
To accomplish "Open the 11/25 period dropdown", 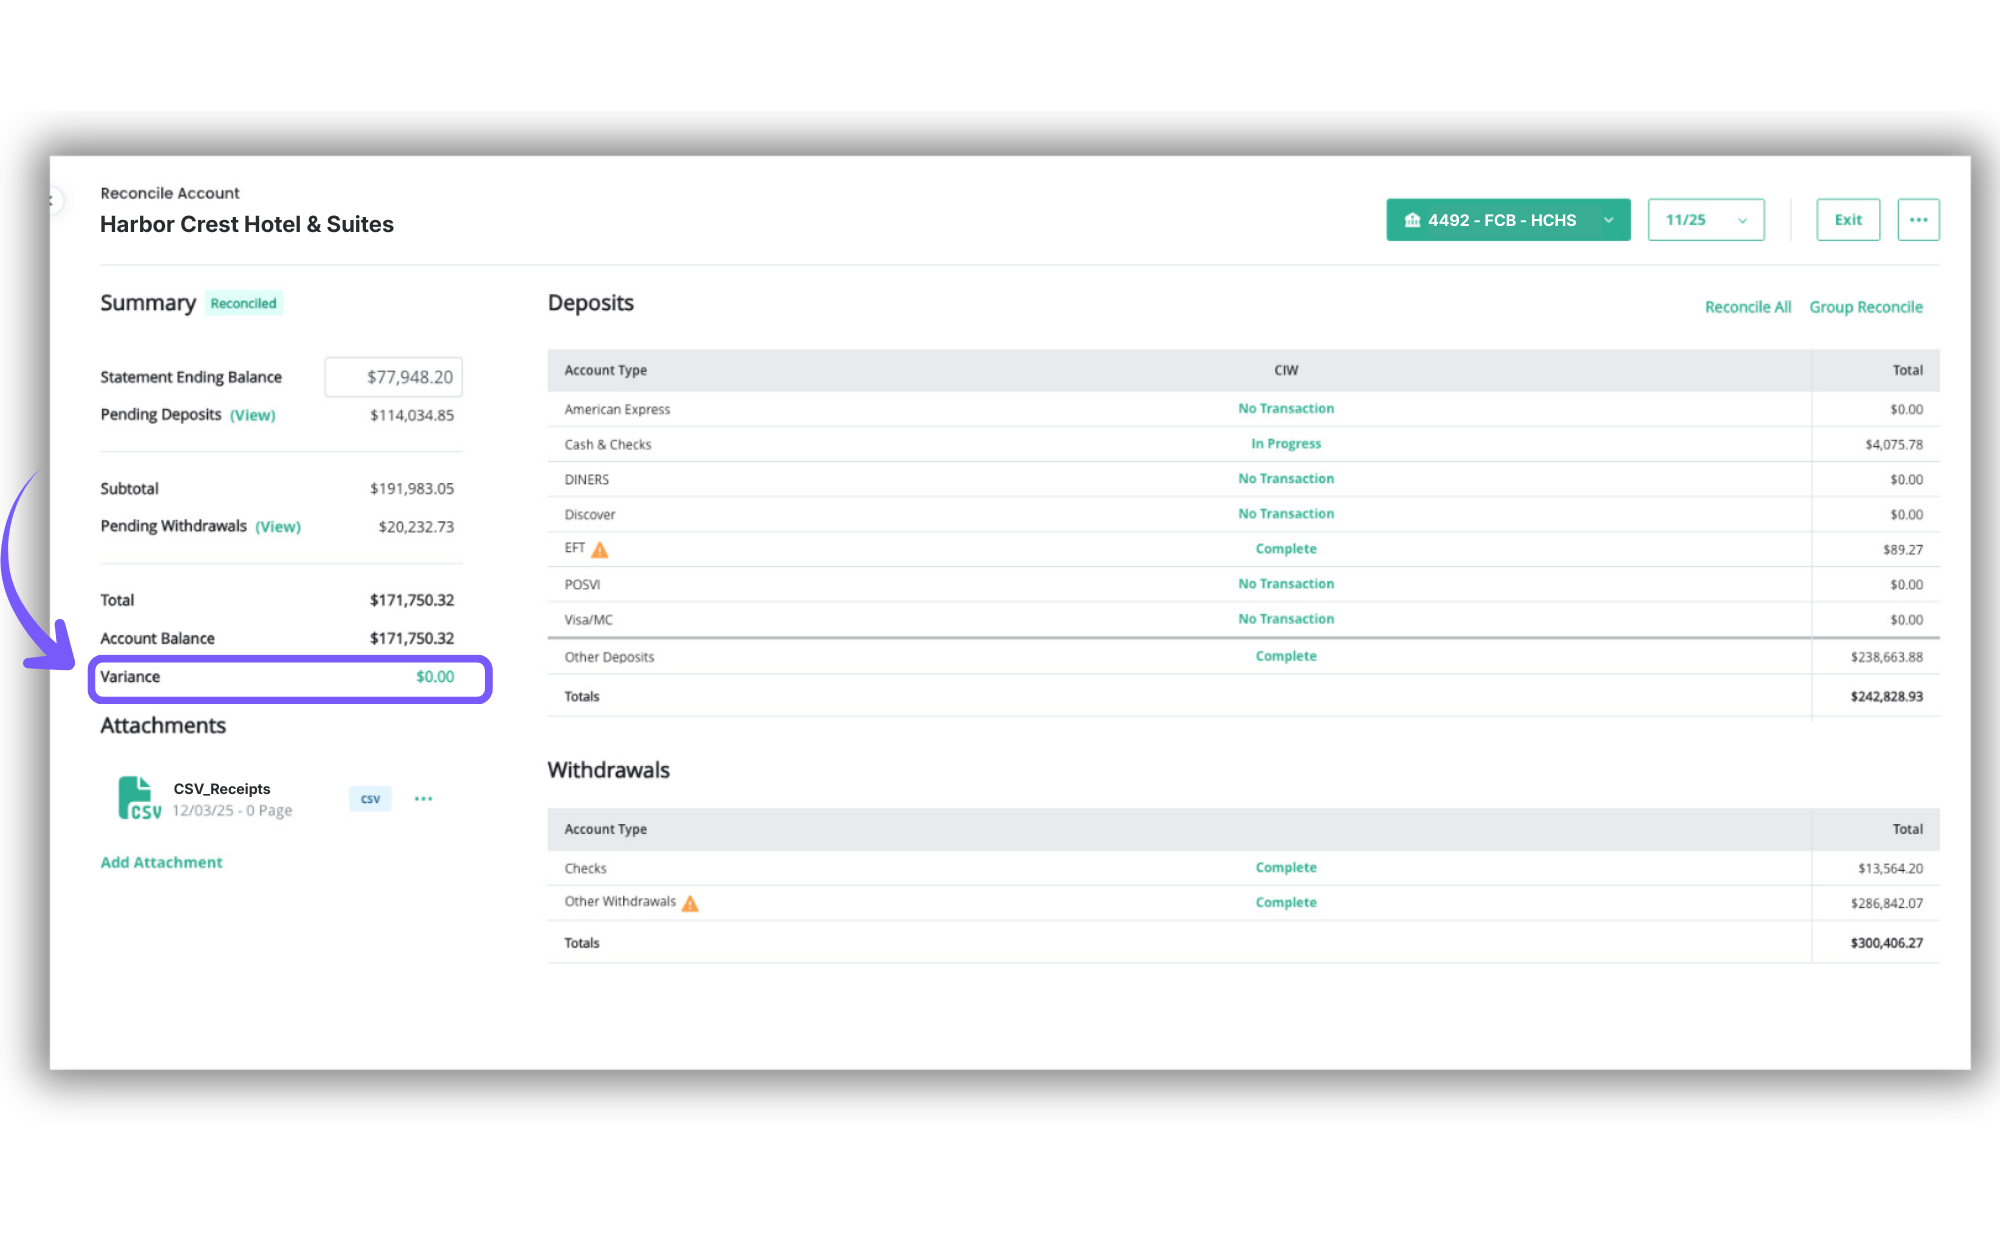I will 1706,220.
